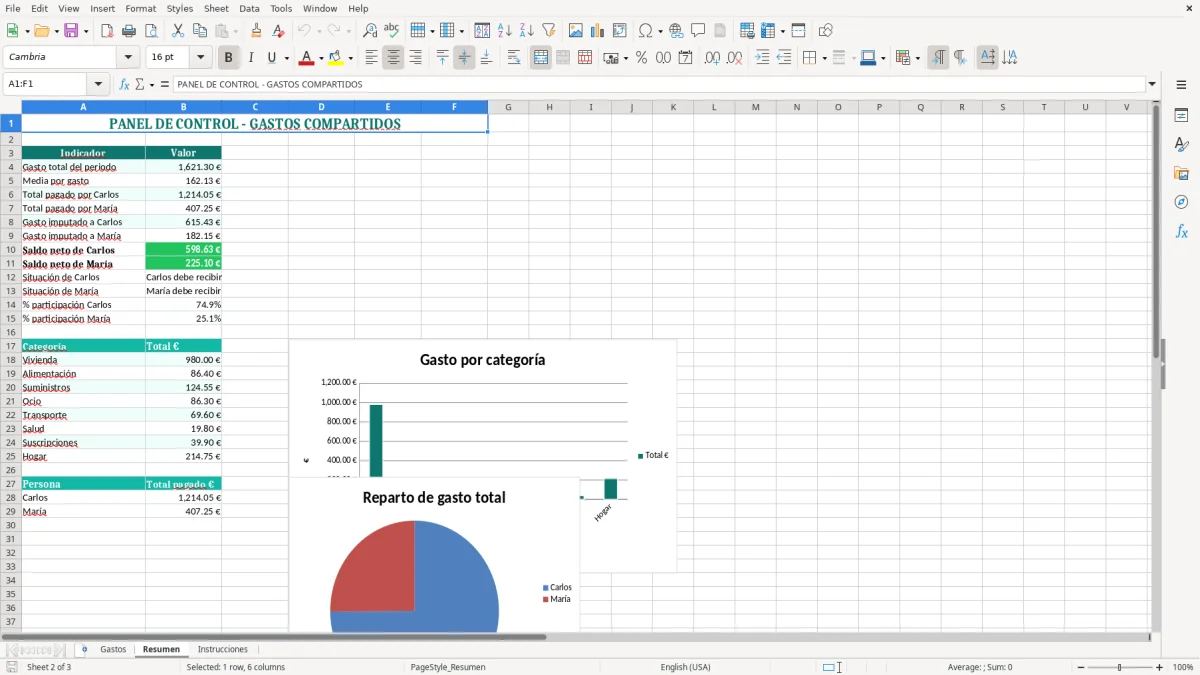Viewport: 1200px width, 675px height.
Task: Open Find and Replace icon
Action: (x=370, y=31)
